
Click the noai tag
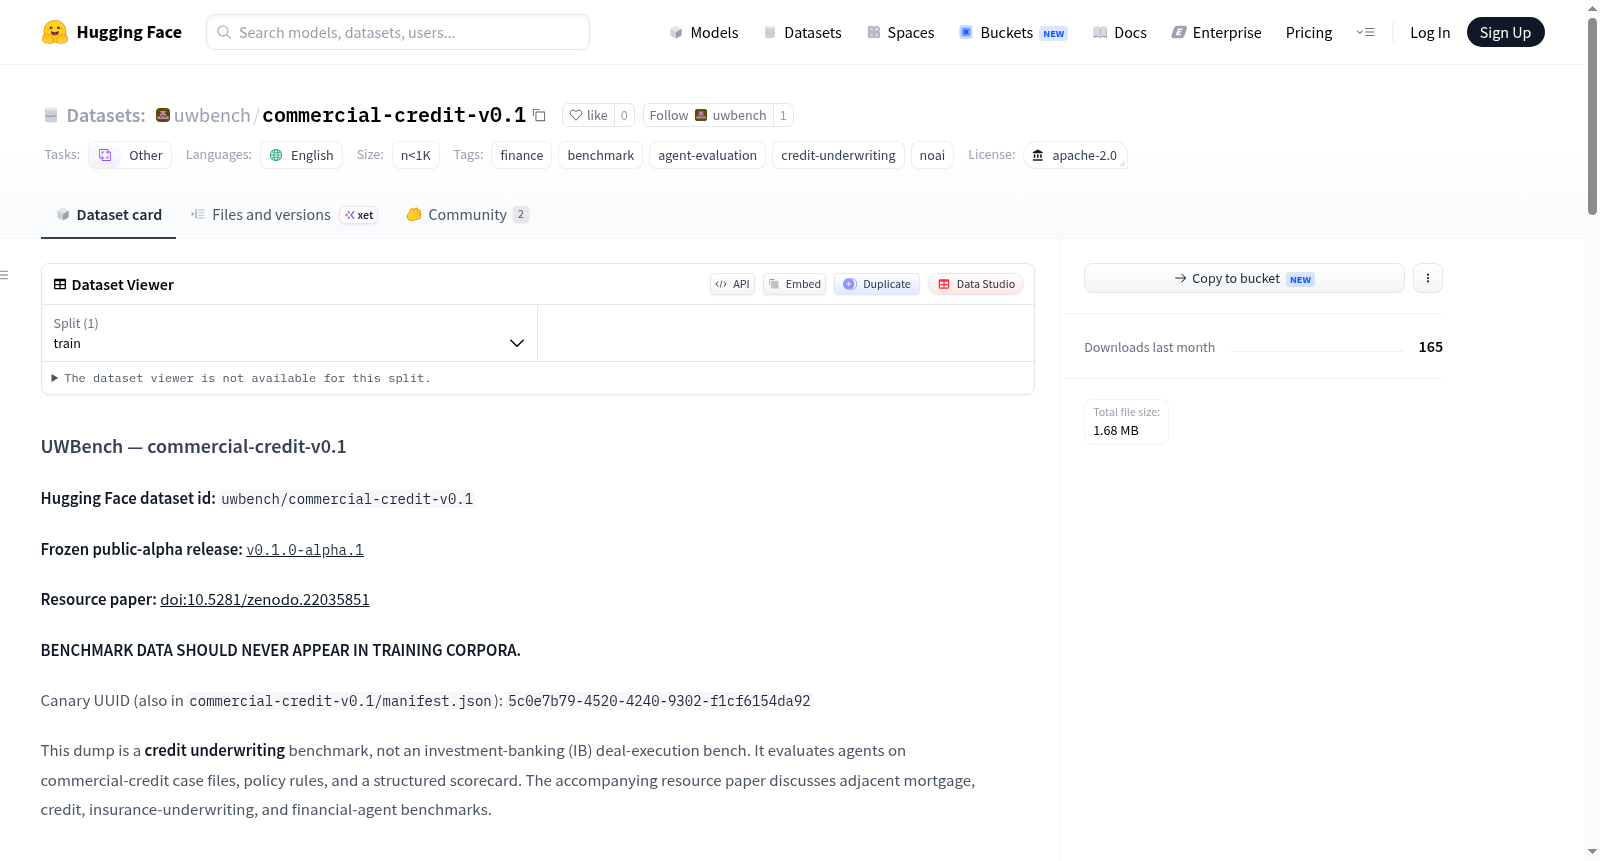click(932, 155)
